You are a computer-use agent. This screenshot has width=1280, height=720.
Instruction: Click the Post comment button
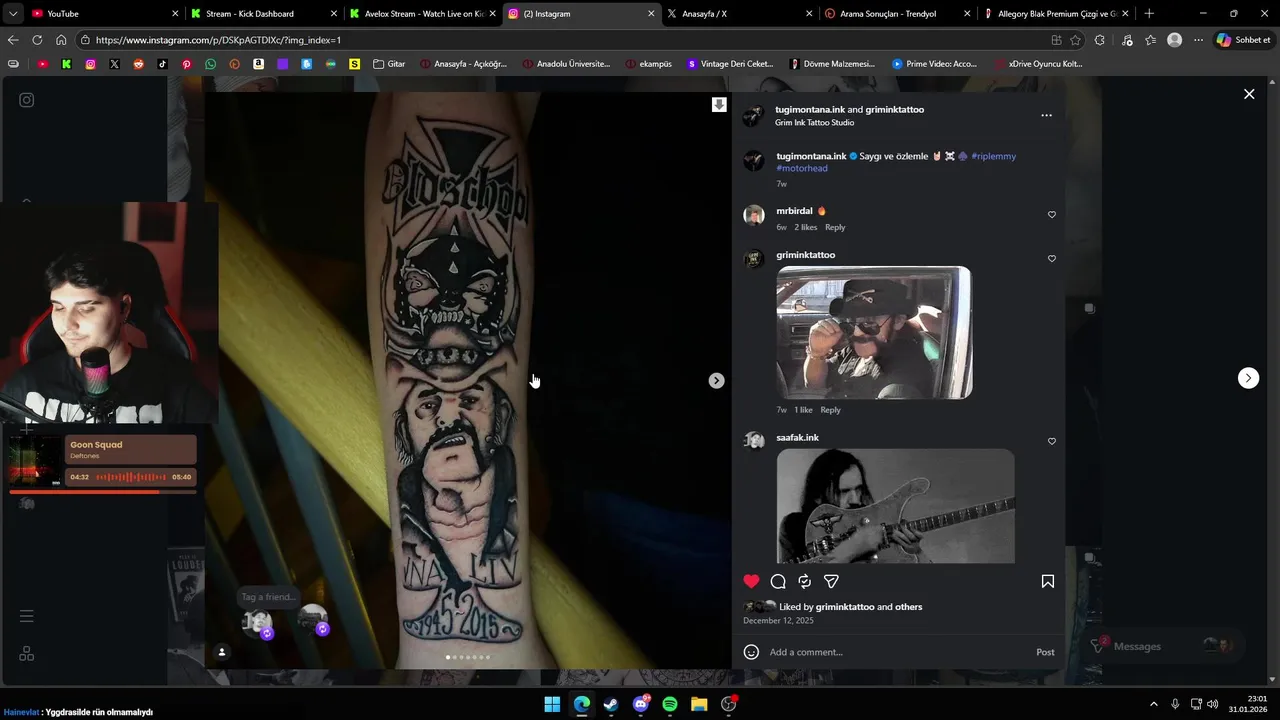click(x=1045, y=652)
